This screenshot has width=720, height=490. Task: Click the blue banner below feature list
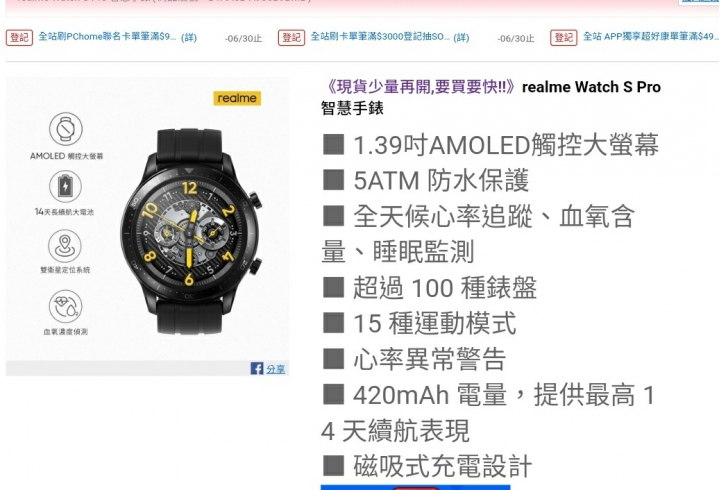[x=416, y=487]
